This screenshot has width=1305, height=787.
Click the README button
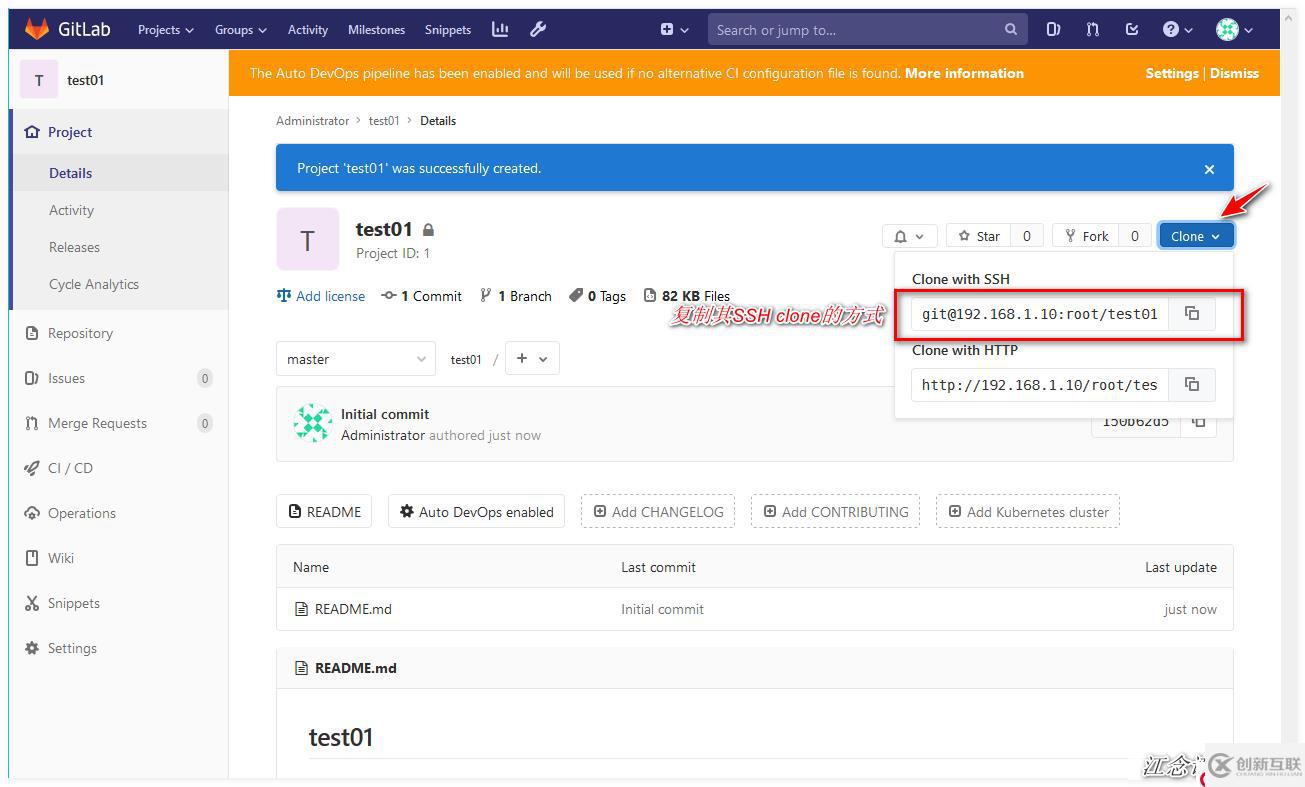325,511
